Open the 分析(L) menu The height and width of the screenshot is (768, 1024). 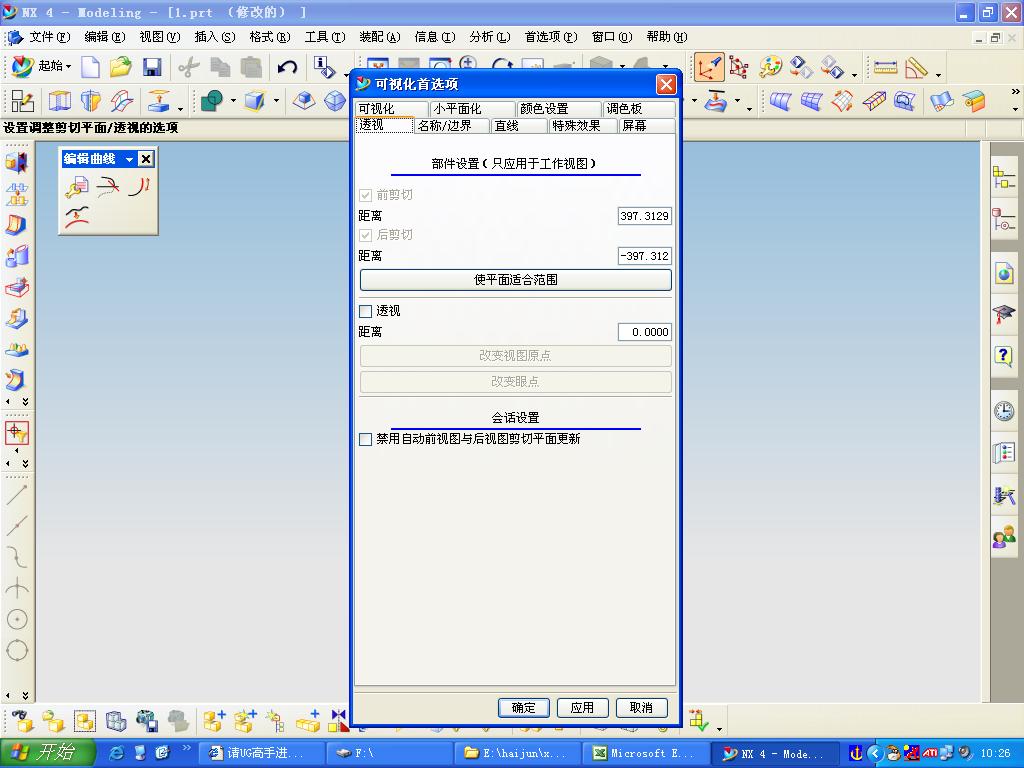489,37
